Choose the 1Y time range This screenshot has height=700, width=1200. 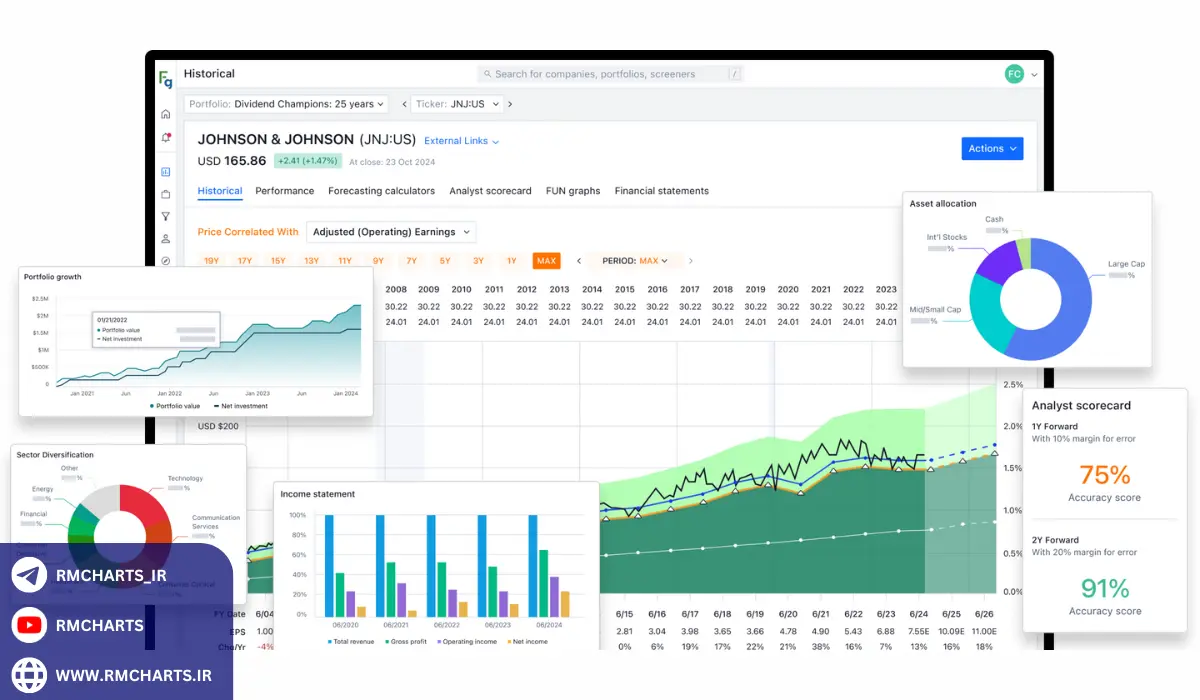coord(511,261)
